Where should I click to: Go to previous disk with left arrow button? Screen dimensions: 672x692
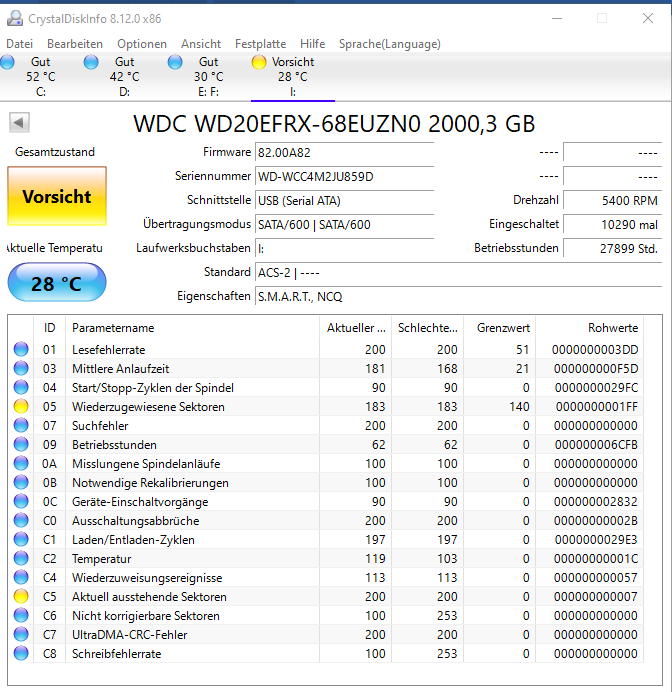(x=19, y=122)
